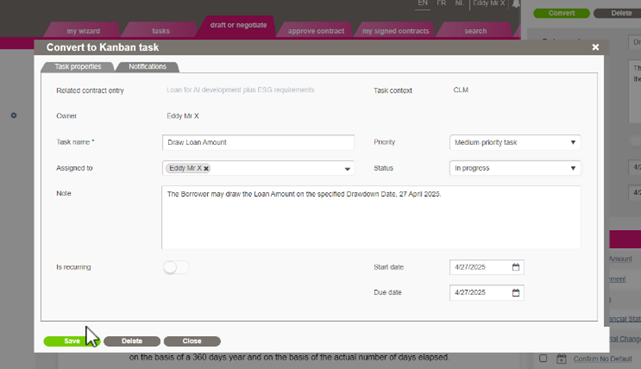This screenshot has height=369, width=641.
Task: Switch language to EN
Action: (x=423, y=3)
